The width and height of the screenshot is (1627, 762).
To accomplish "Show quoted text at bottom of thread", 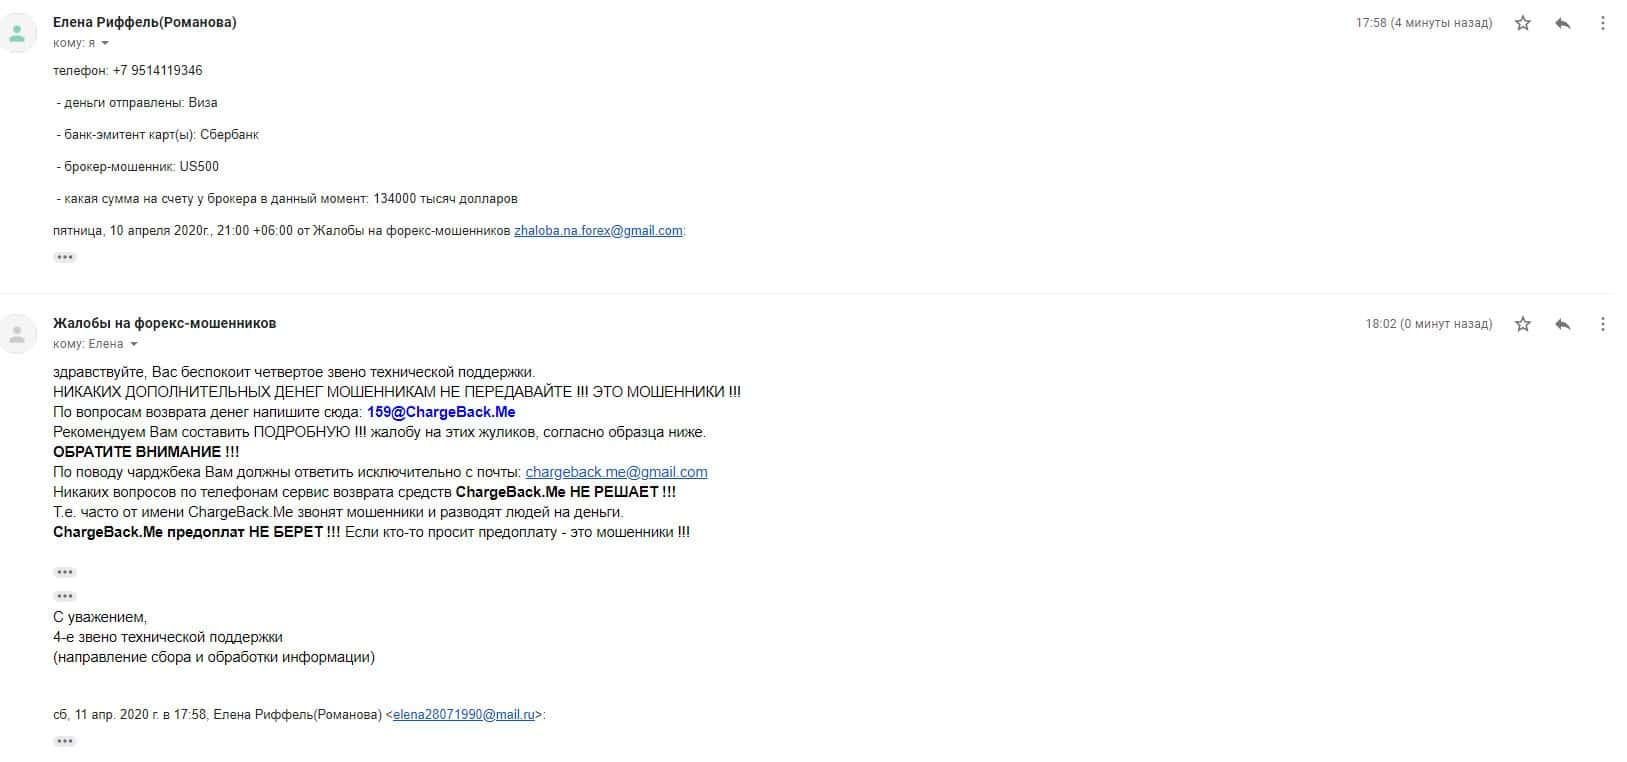I will point(65,741).
